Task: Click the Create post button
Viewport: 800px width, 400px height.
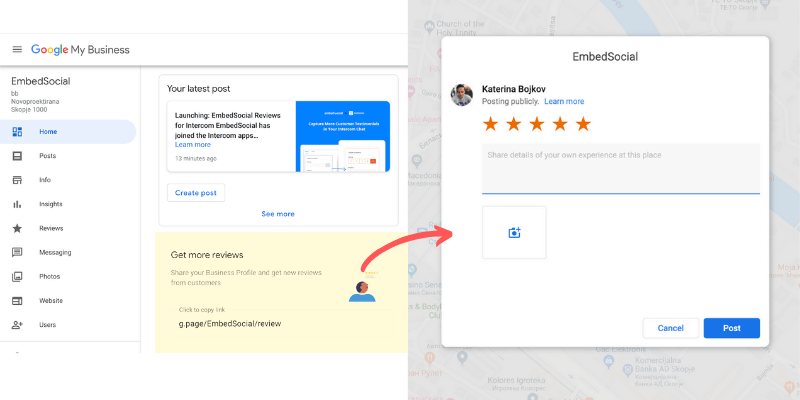Action: coord(196,193)
